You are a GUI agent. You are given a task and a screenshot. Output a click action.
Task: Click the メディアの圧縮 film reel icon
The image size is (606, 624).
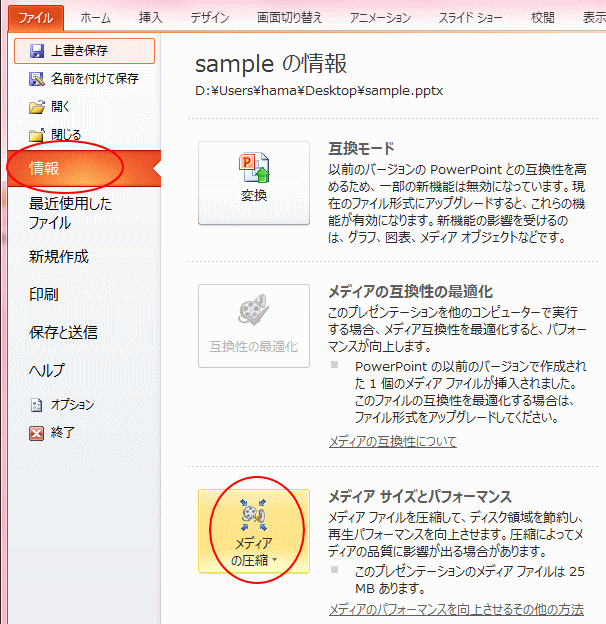click(x=254, y=515)
